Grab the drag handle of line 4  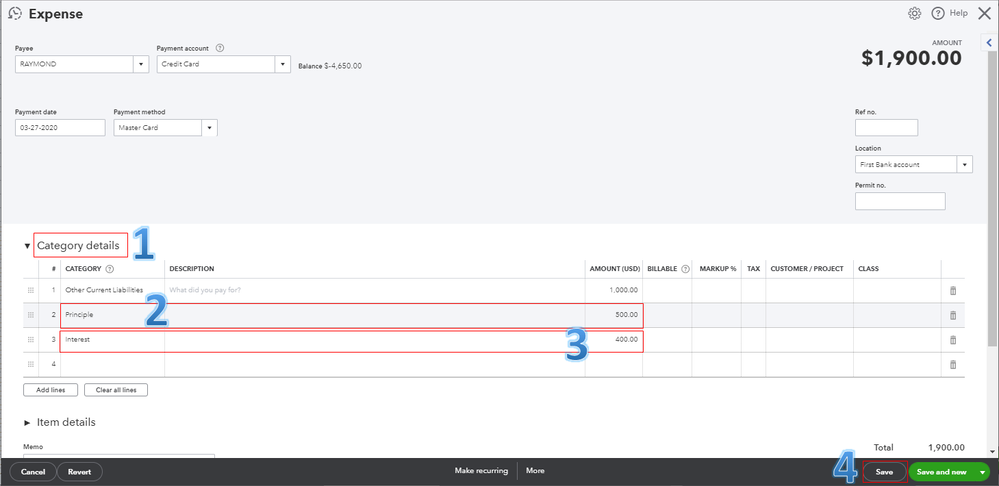(x=31, y=364)
